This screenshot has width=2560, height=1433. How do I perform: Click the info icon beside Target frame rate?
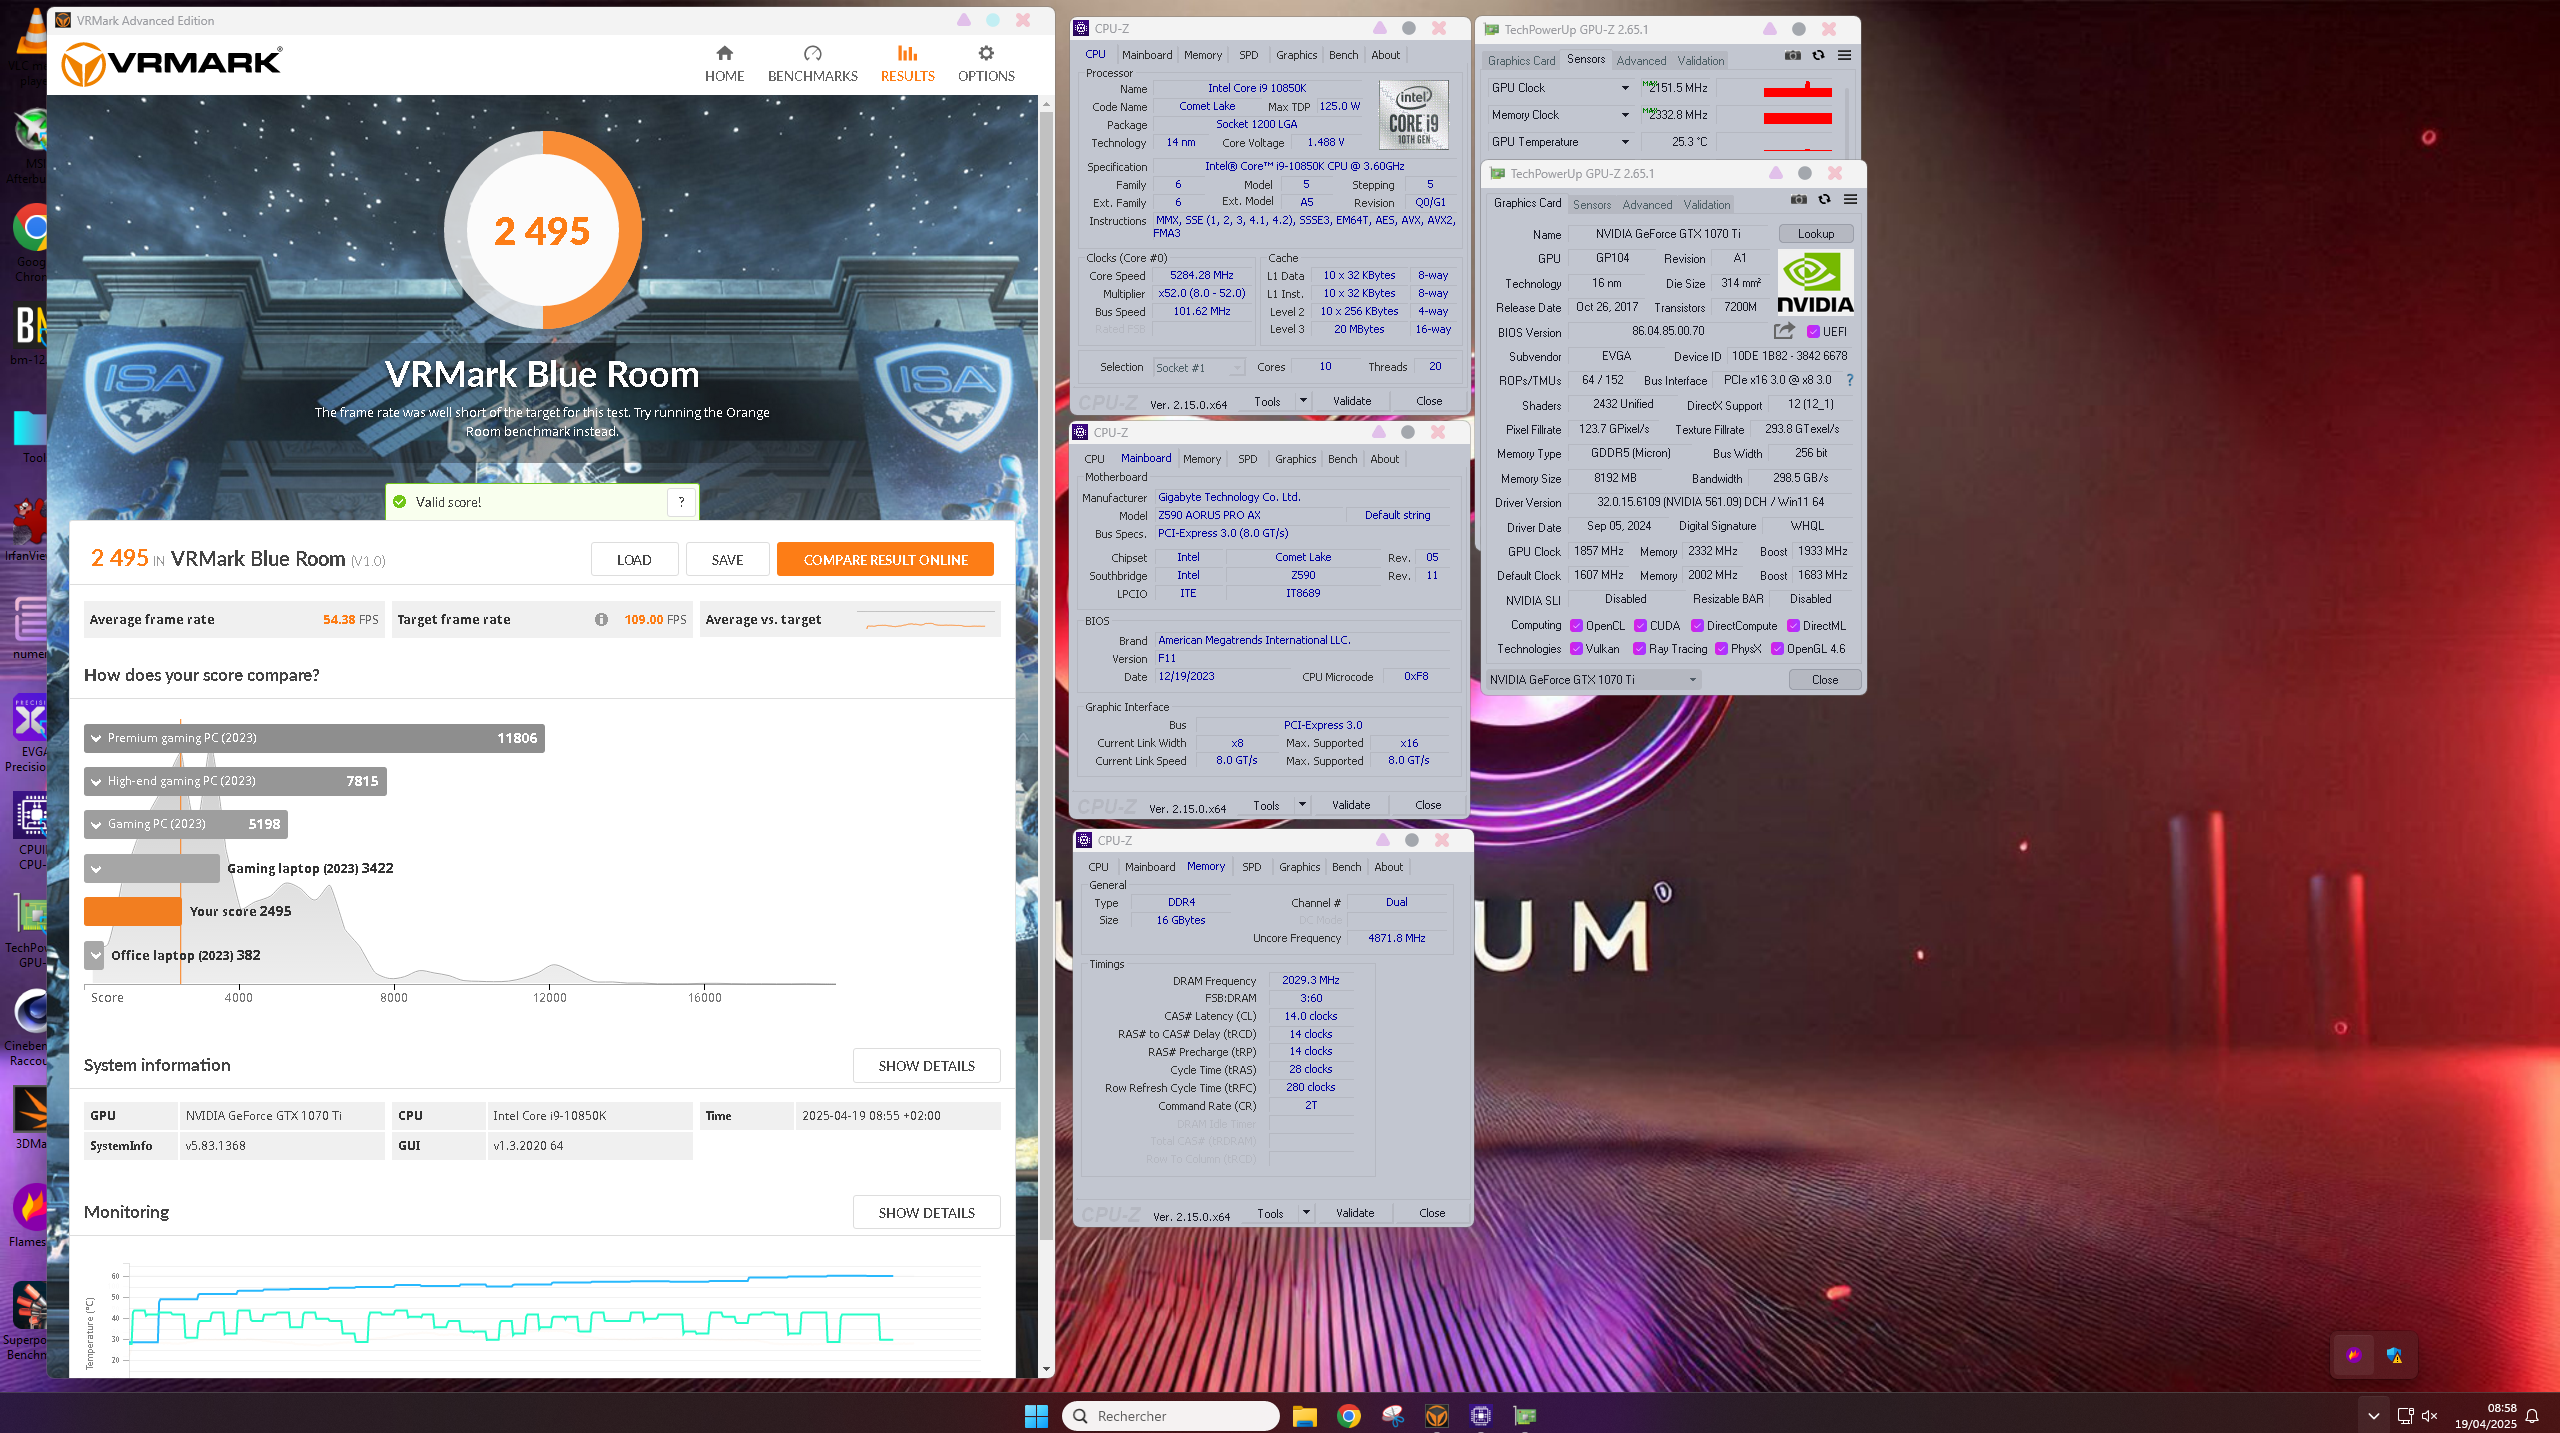(x=601, y=619)
